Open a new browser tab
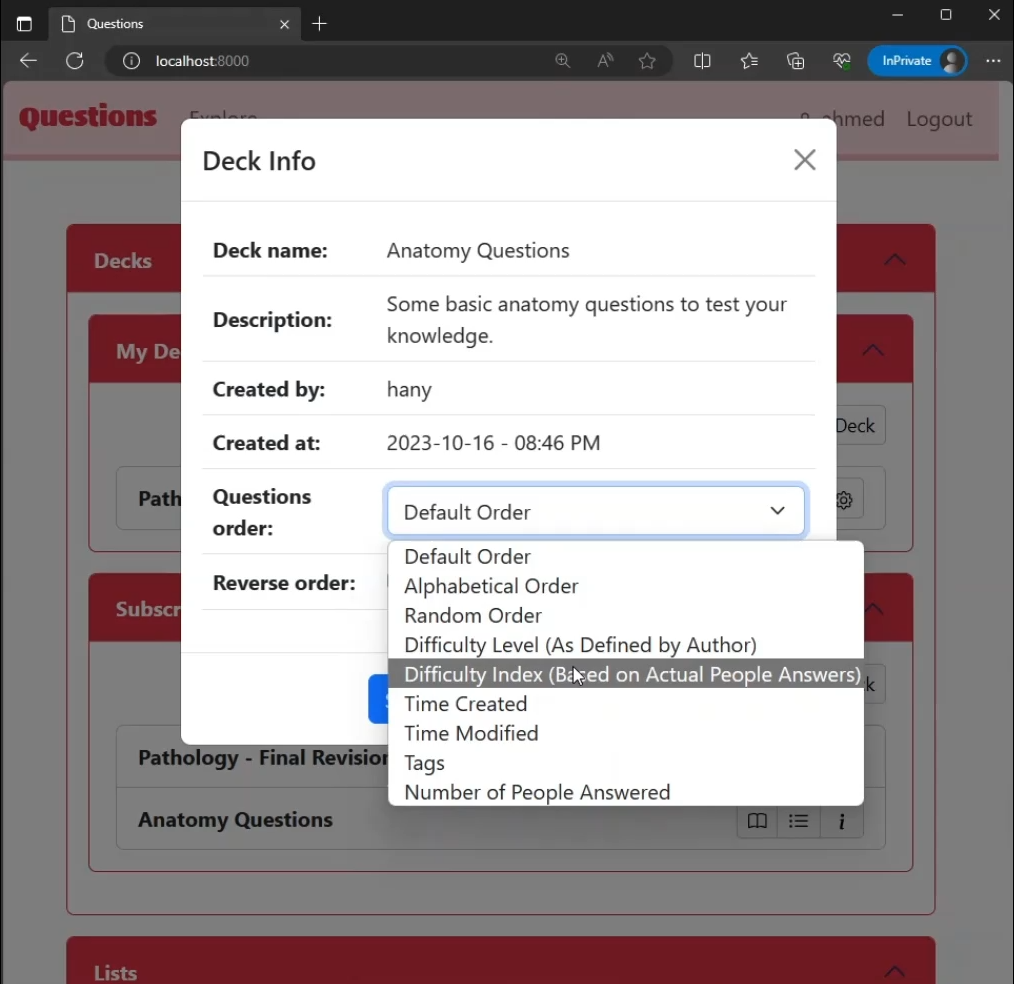 coord(320,24)
